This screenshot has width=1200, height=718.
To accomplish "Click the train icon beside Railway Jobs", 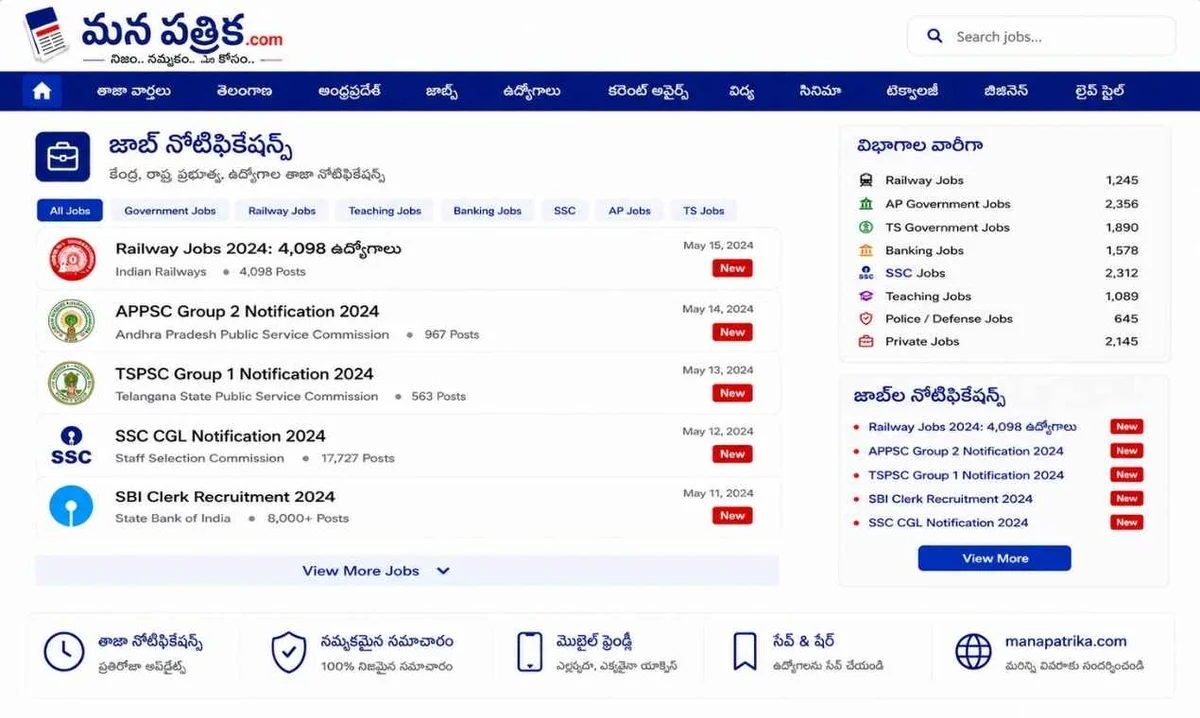I will (x=866, y=180).
